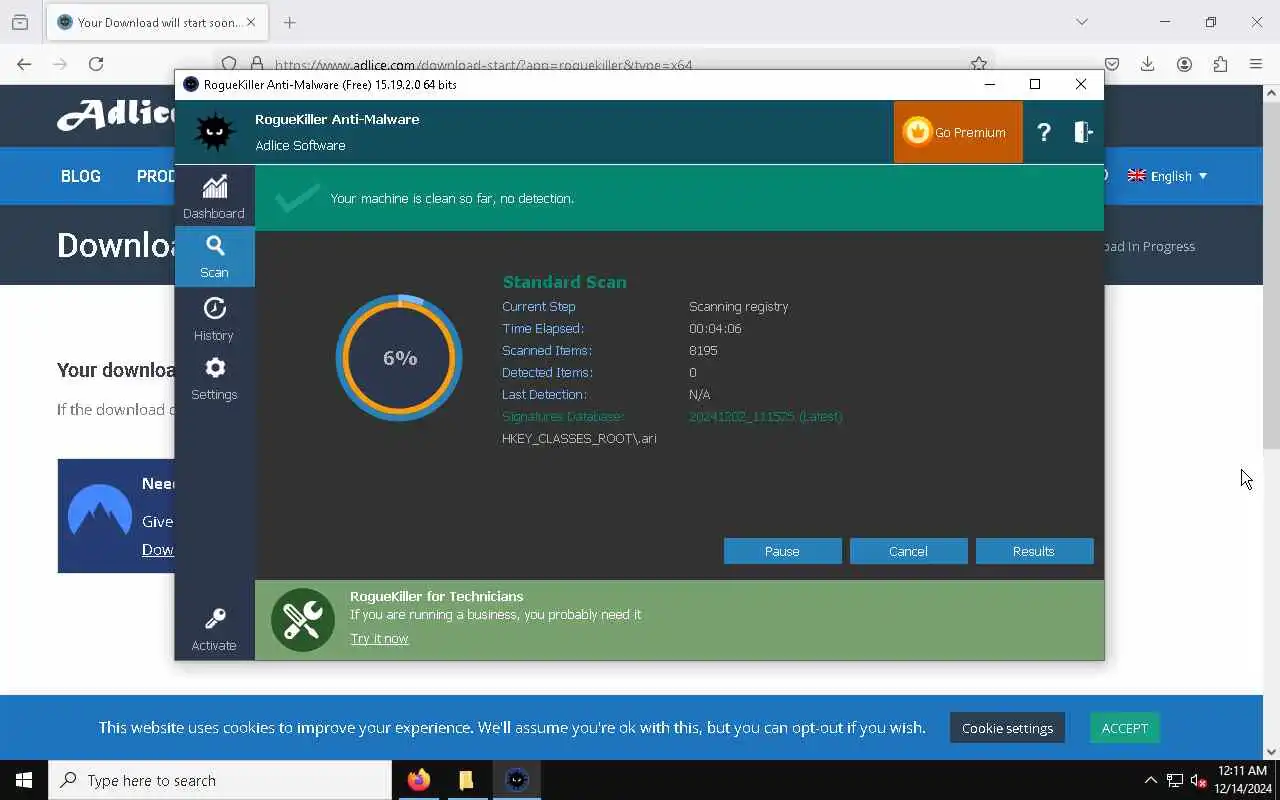Click the Time Elapsed value 00:04:06
This screenshot has width=1280, height=800.
tap(715, 328)
